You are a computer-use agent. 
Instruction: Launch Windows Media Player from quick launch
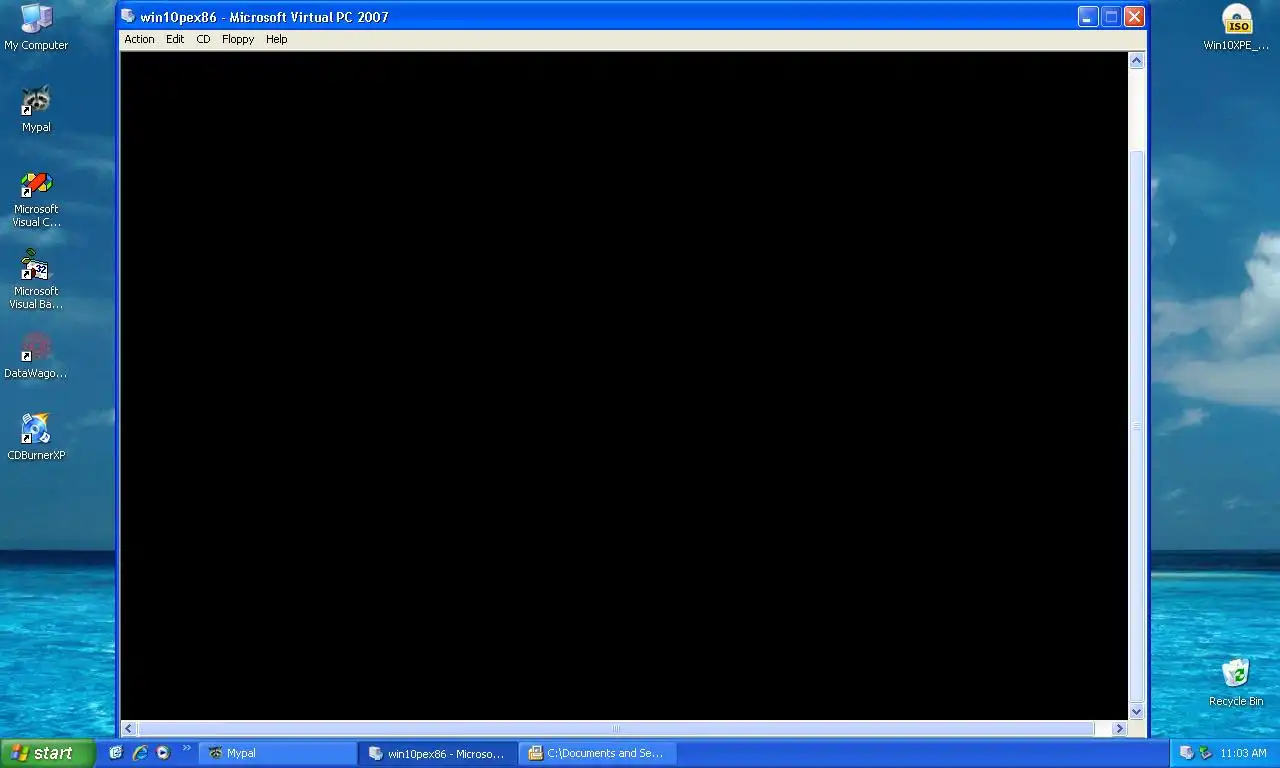coord(163,753)
